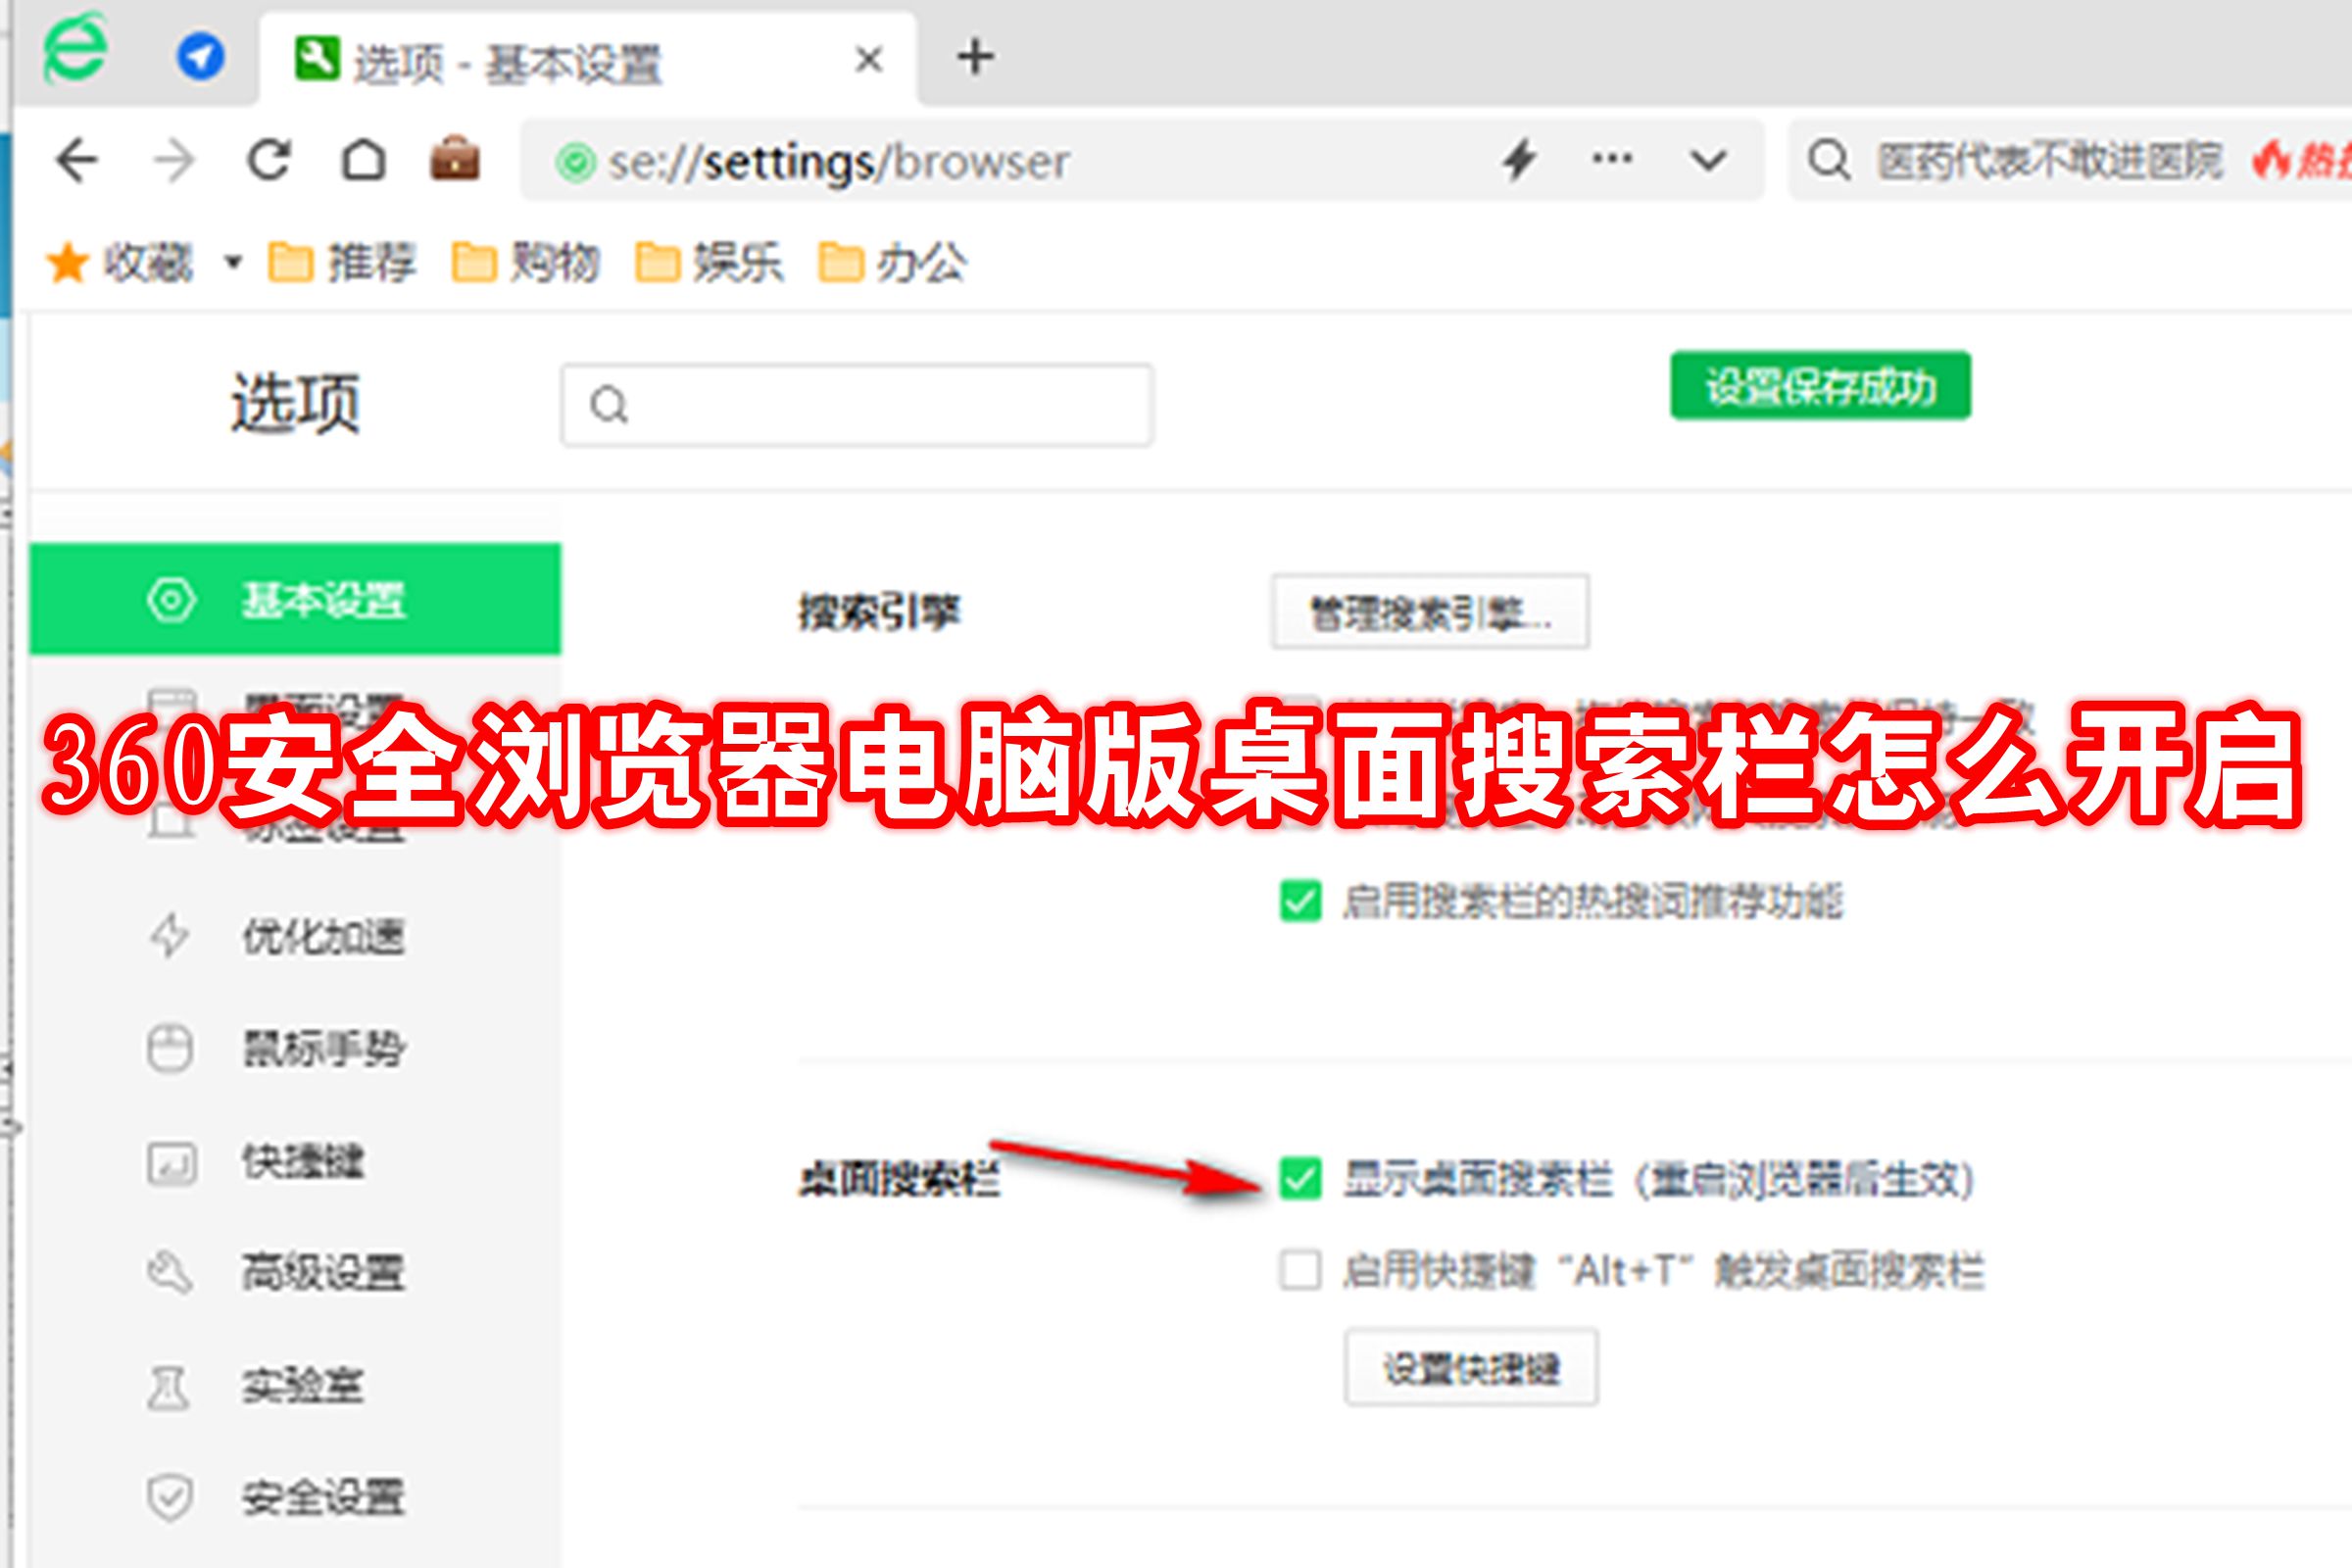The height and width of the screenshot is (1568, 2352).
Task: Open the briefcase download manager icon
Action: point(458,158)
